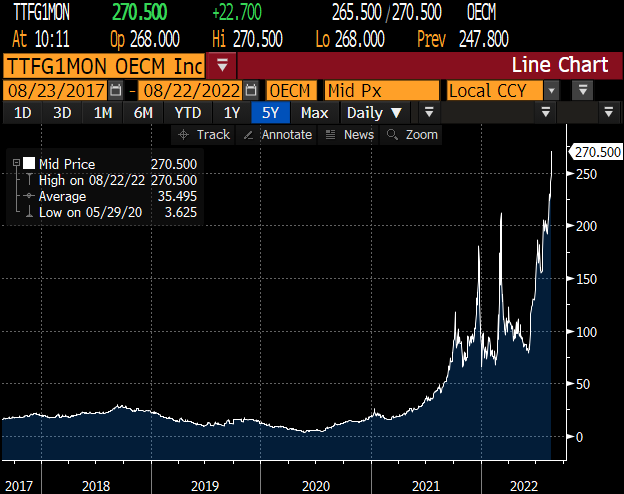Select the 1M time range tab
Viewport: 624px width, 494px height.
103,113
